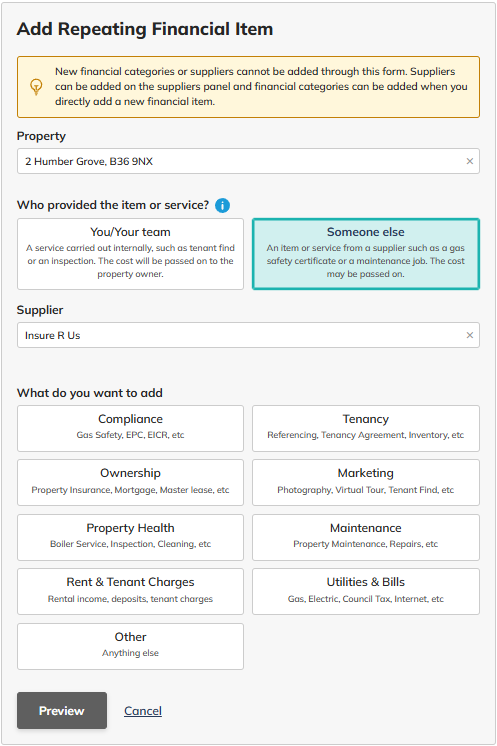Click the blue info icon beside provider question
The image size is (497, 746).
[x=222, y=206]
